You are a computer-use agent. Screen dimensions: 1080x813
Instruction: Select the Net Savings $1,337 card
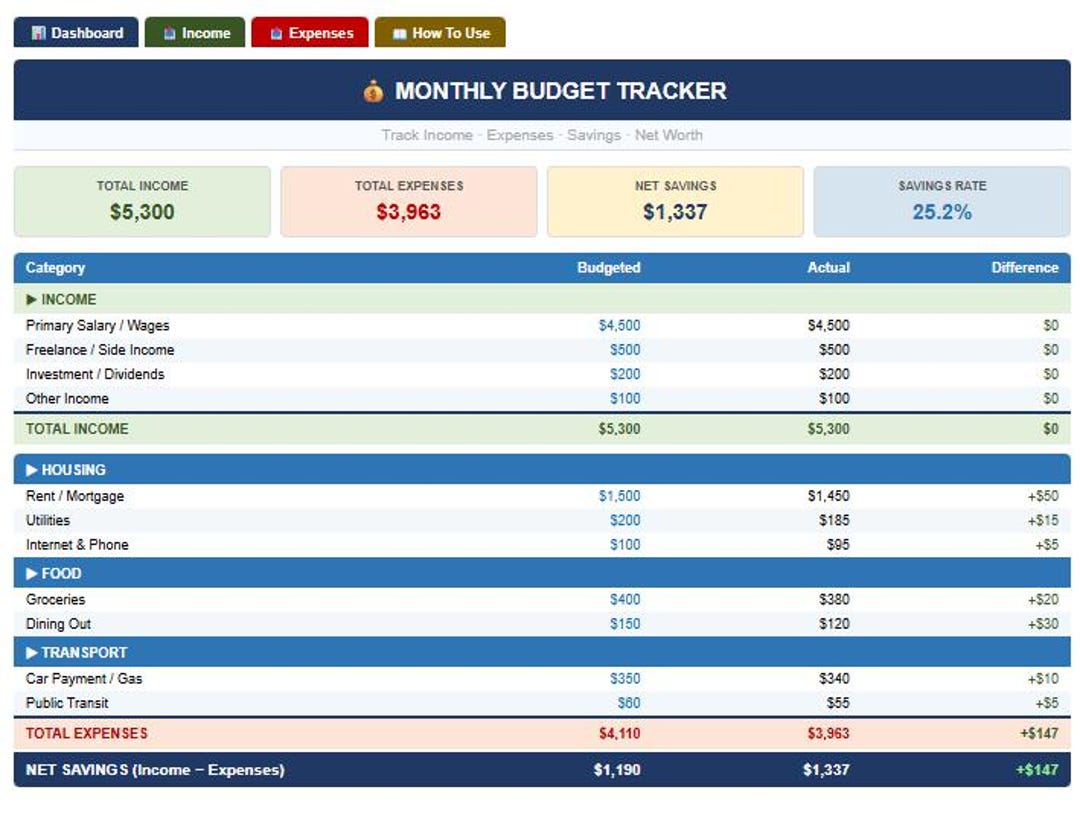[676, 201]
